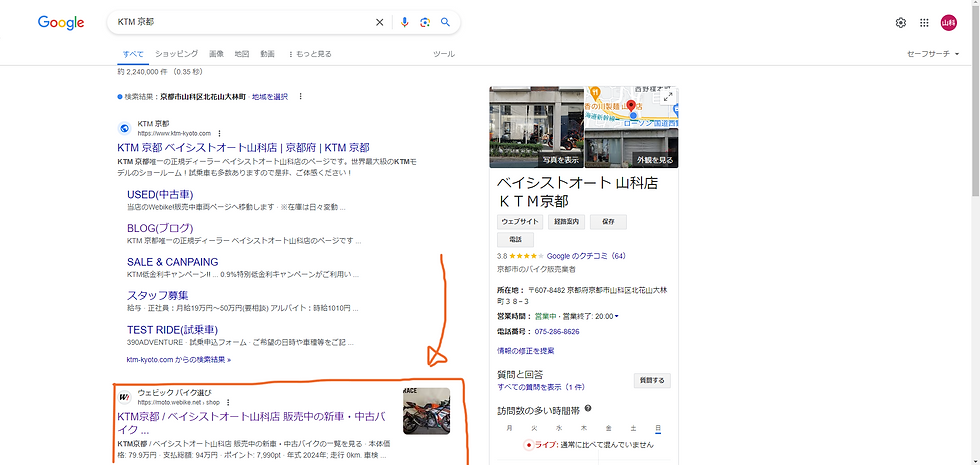
Task: Open the ツール search tools
Action: 444,54
